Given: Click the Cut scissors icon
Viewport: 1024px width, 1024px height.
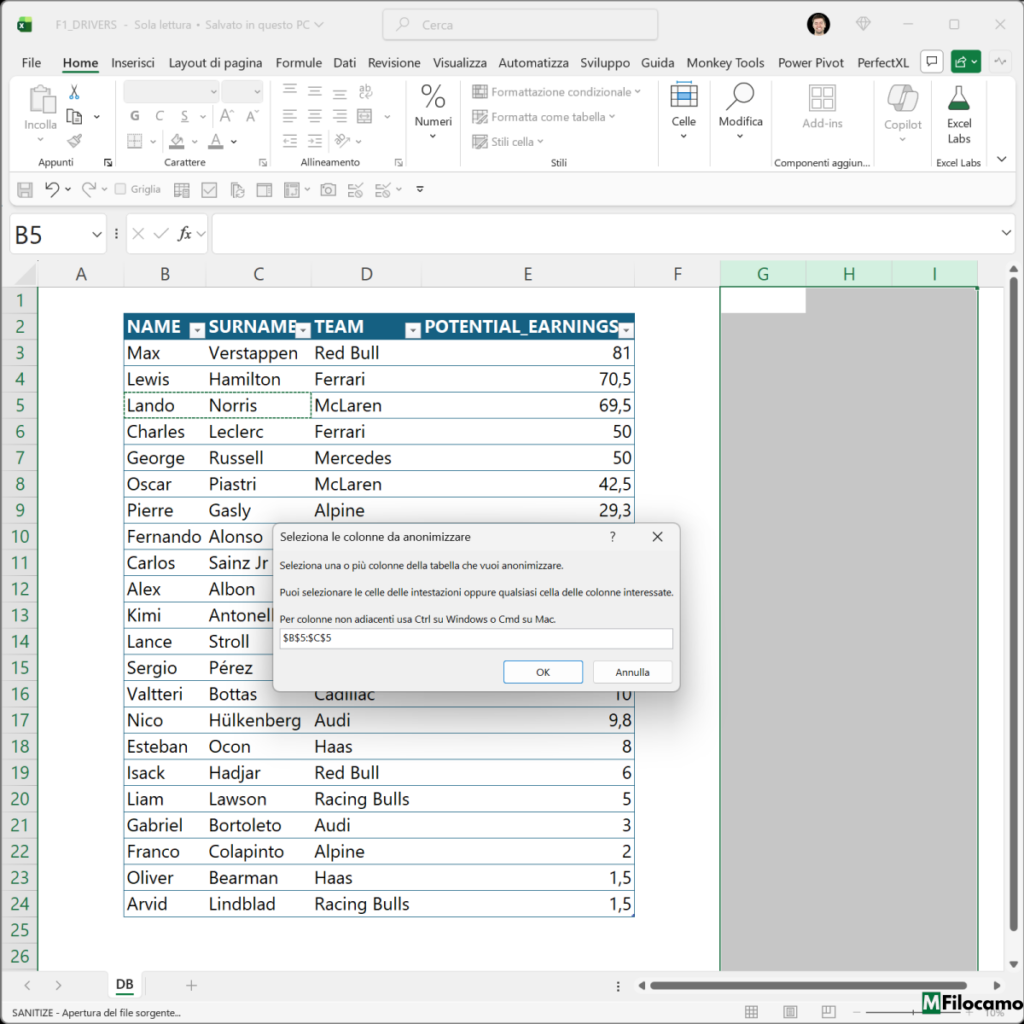Looking at the screenshot, I should click(x=74, y=92).
